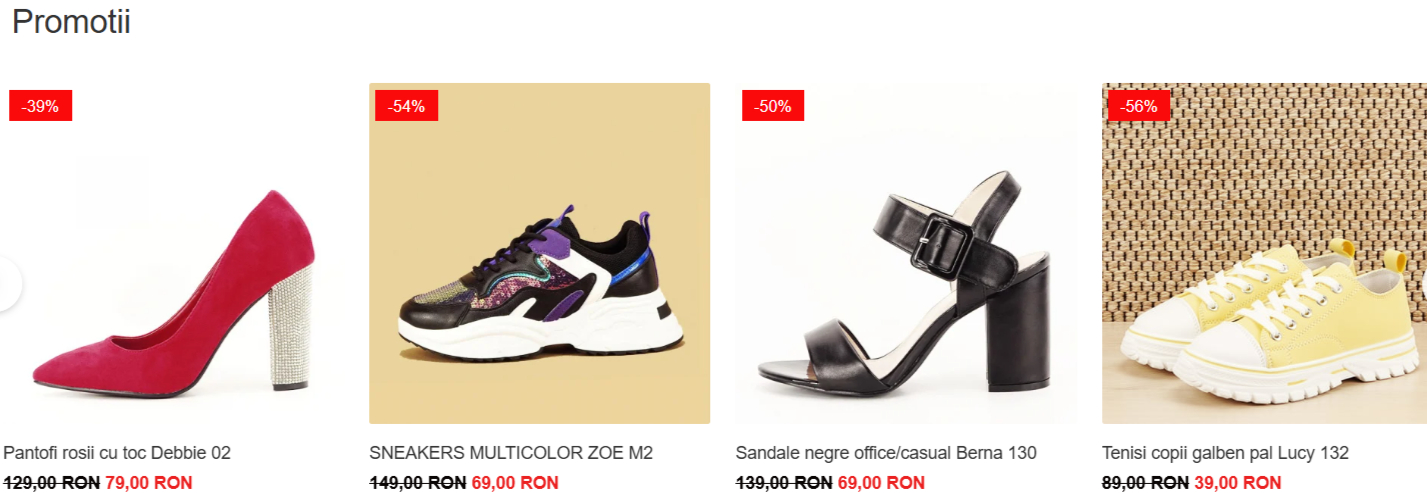Open the black block-heel sandal image

tap(906, 254)
